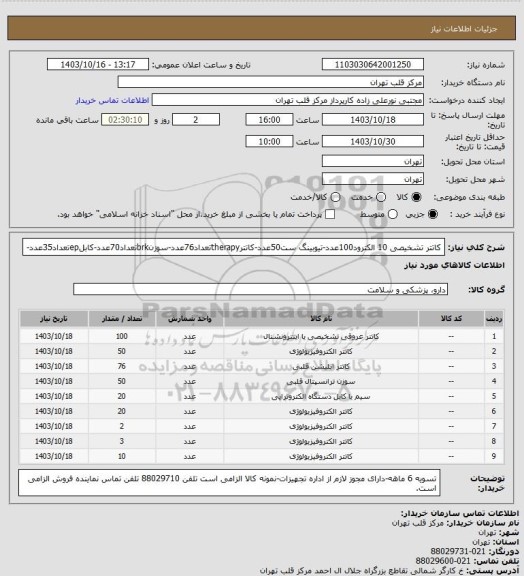The width and height of the screenshot is (524, 576).
Task: Click the deadline time field 16:00
Action: tap(269, 120)
